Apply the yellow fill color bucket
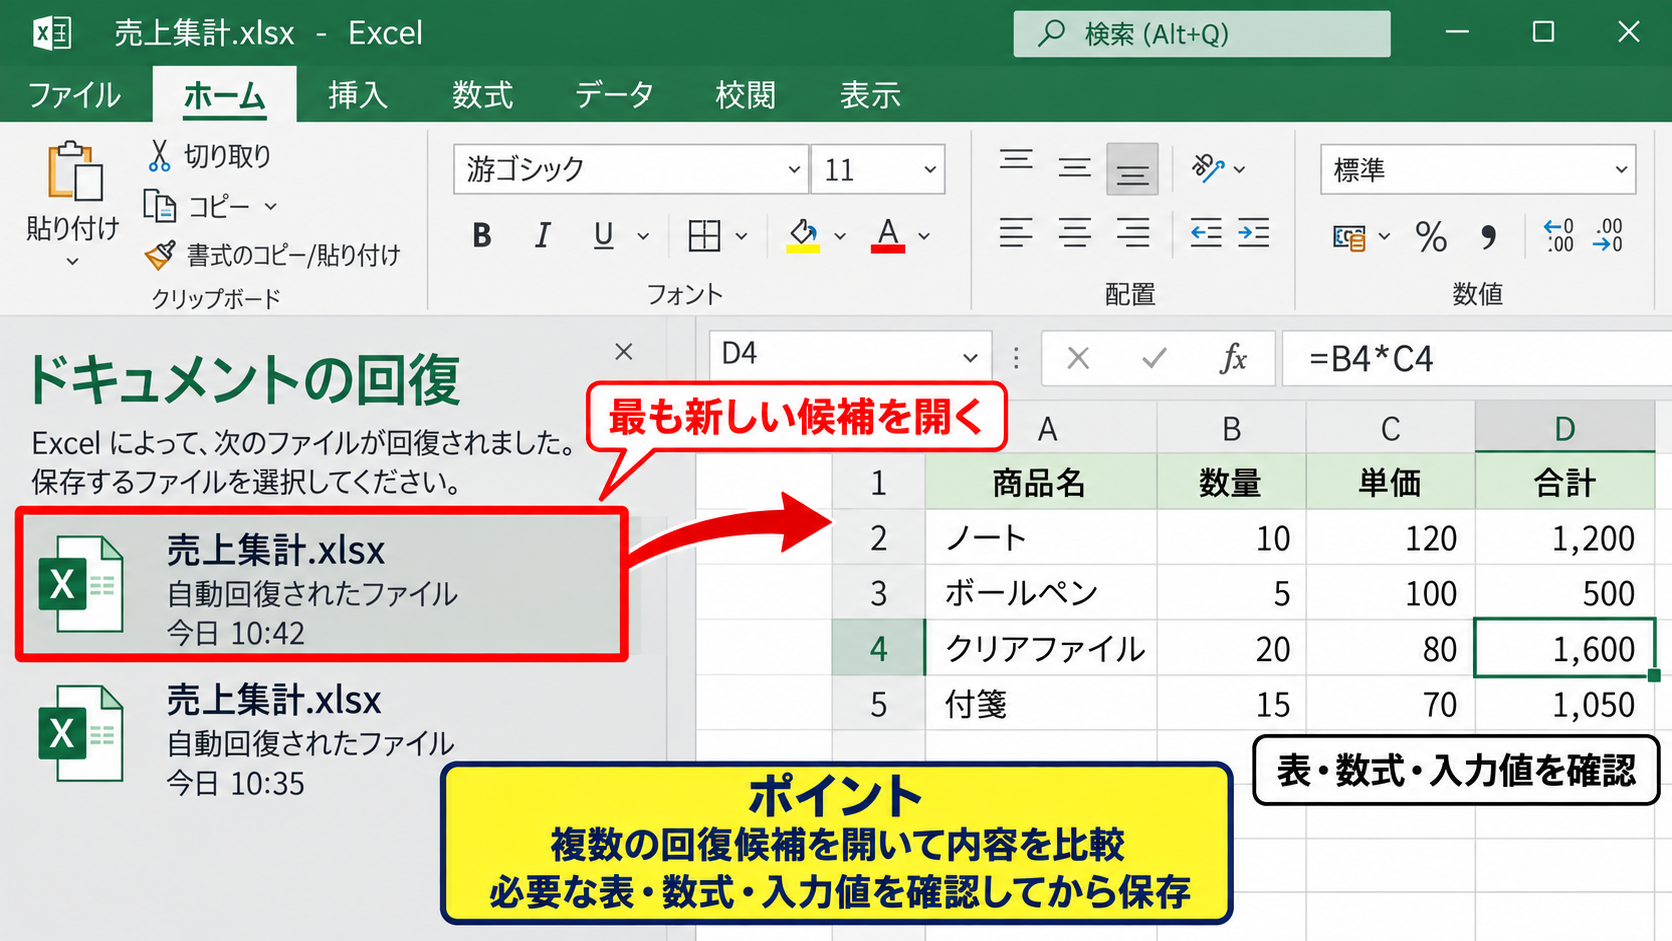 coord(803,235)
